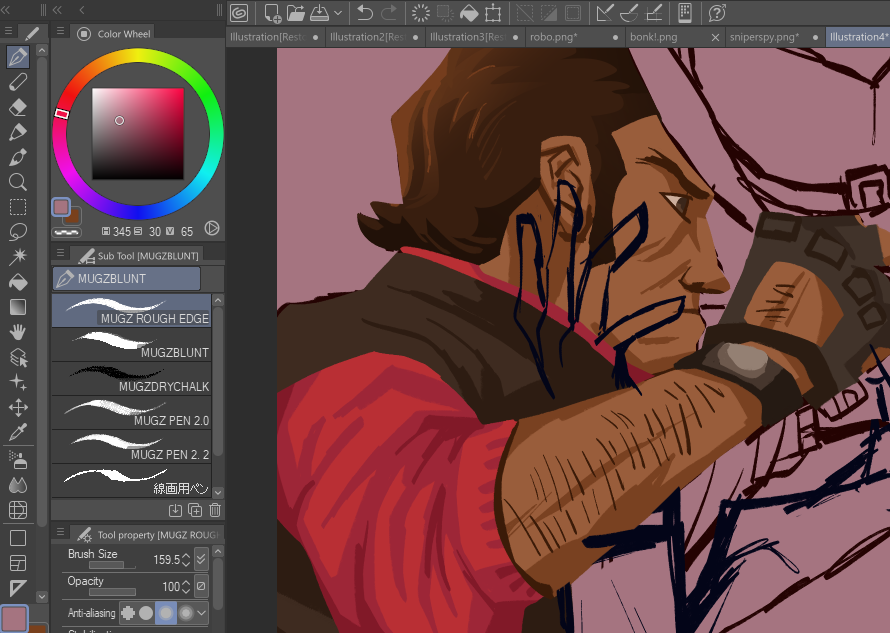Viewport: 890px width, 633px height.
Task: Toggle Show border of selected area
Action: coord(572,12)
